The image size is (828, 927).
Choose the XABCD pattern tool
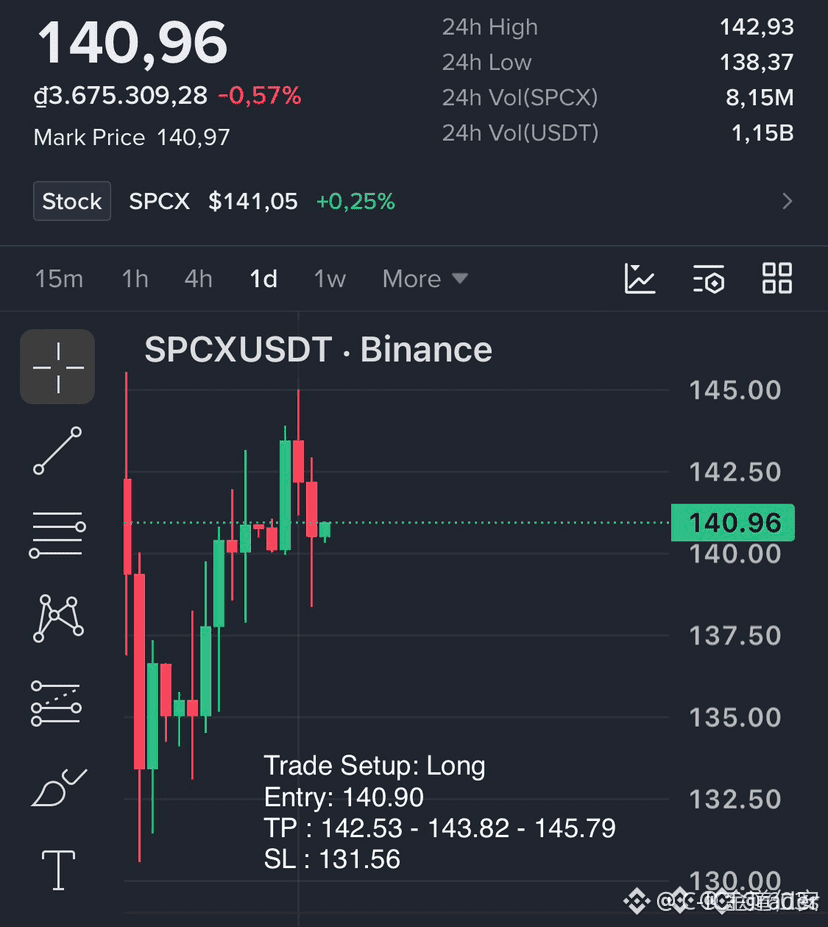(x=58, y=618)
